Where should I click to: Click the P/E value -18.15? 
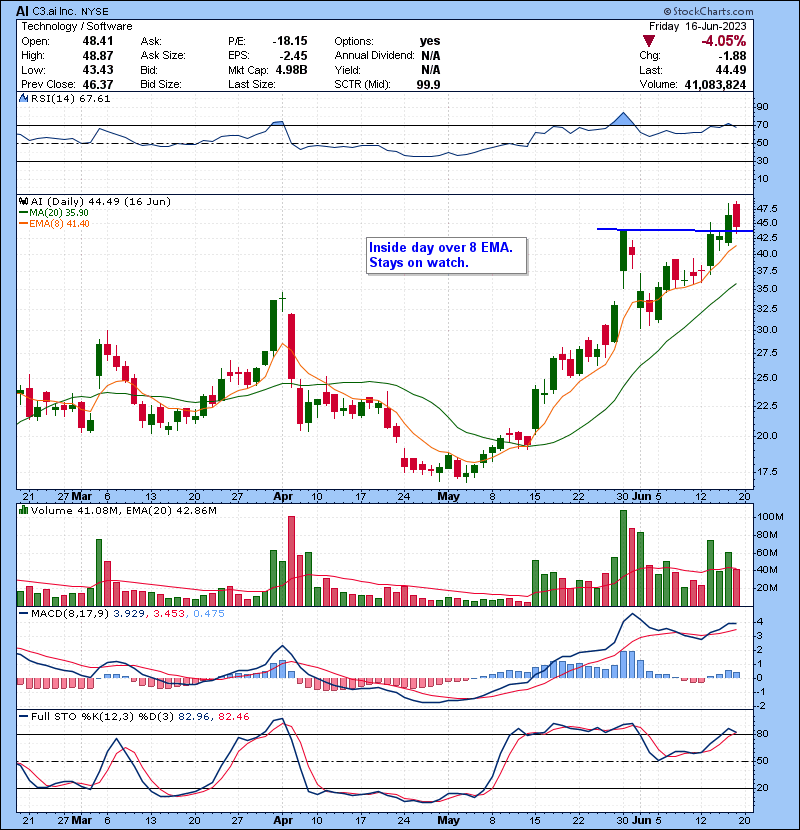290,41
